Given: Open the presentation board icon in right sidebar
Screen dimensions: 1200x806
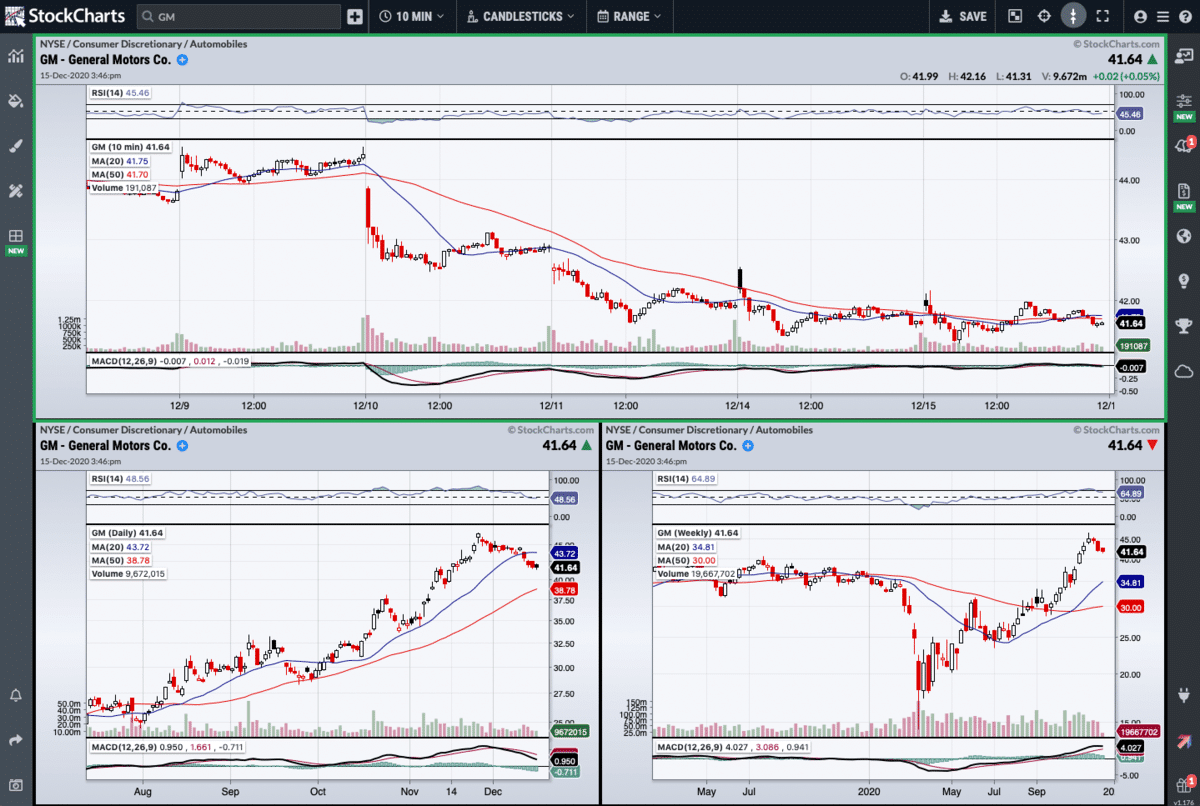Looking at the screenshot, I should [x=1184, y=56].
